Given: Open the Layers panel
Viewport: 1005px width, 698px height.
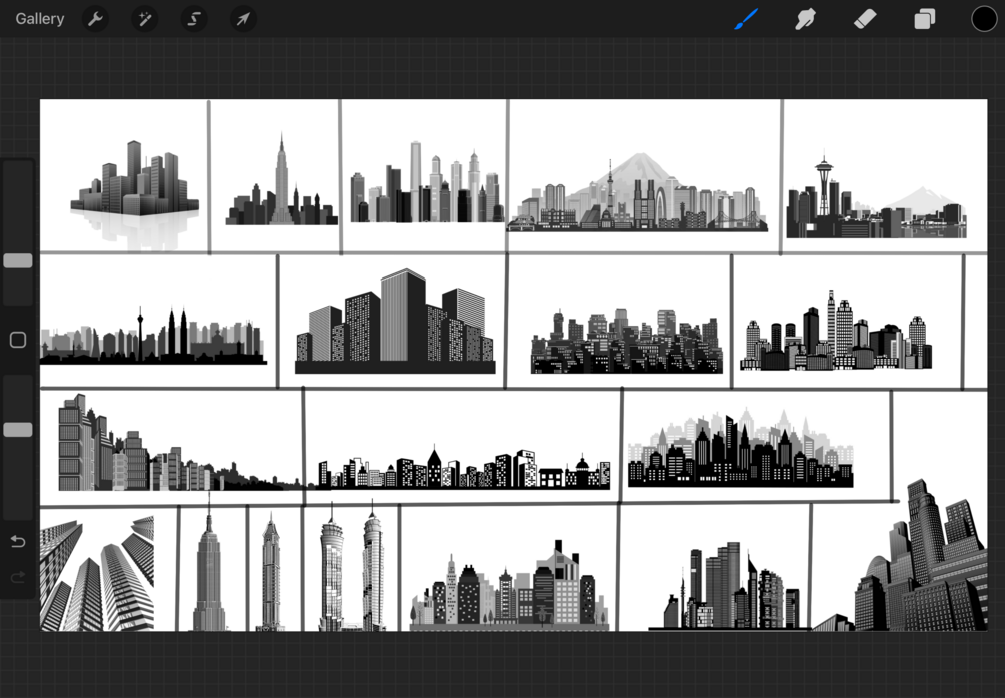Looking at the screenshot, I should pyautogui.click(x=923, y=18).
